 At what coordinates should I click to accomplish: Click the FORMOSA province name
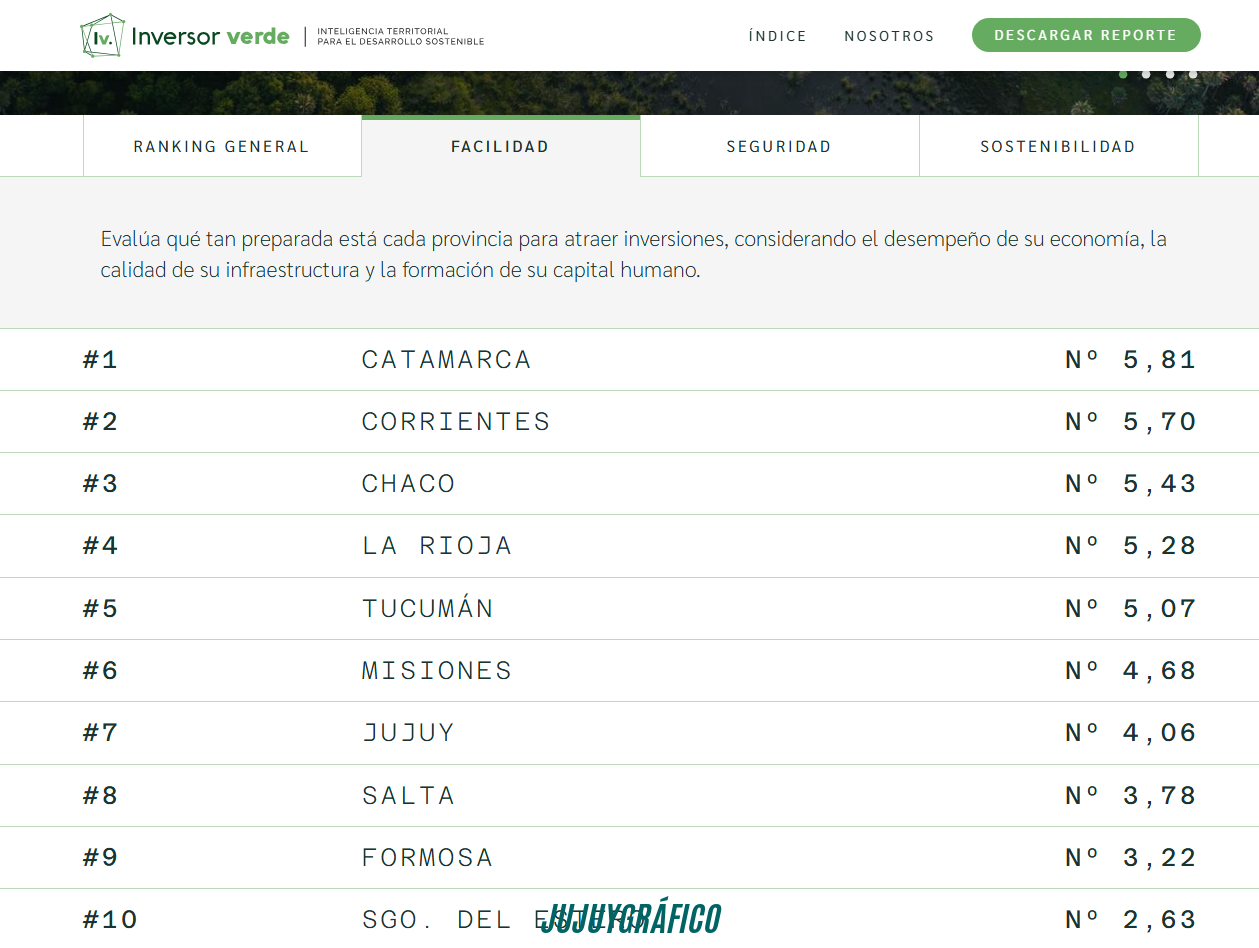click(x=427, y=857)
